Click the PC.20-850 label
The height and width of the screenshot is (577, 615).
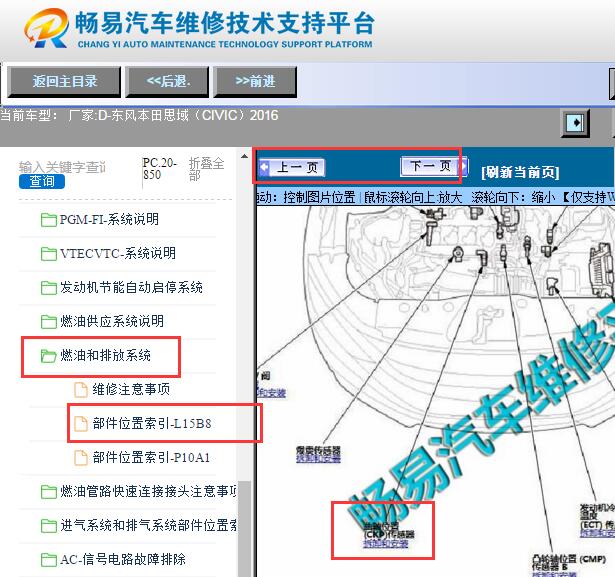click(x=160, y=169)
